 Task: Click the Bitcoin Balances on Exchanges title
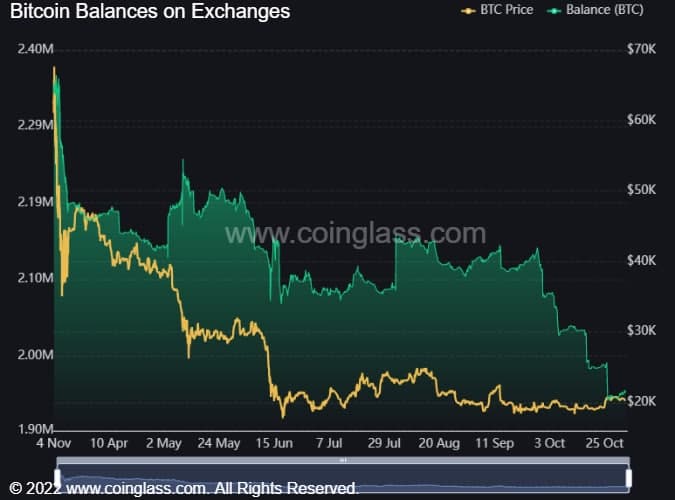[150, 11]
